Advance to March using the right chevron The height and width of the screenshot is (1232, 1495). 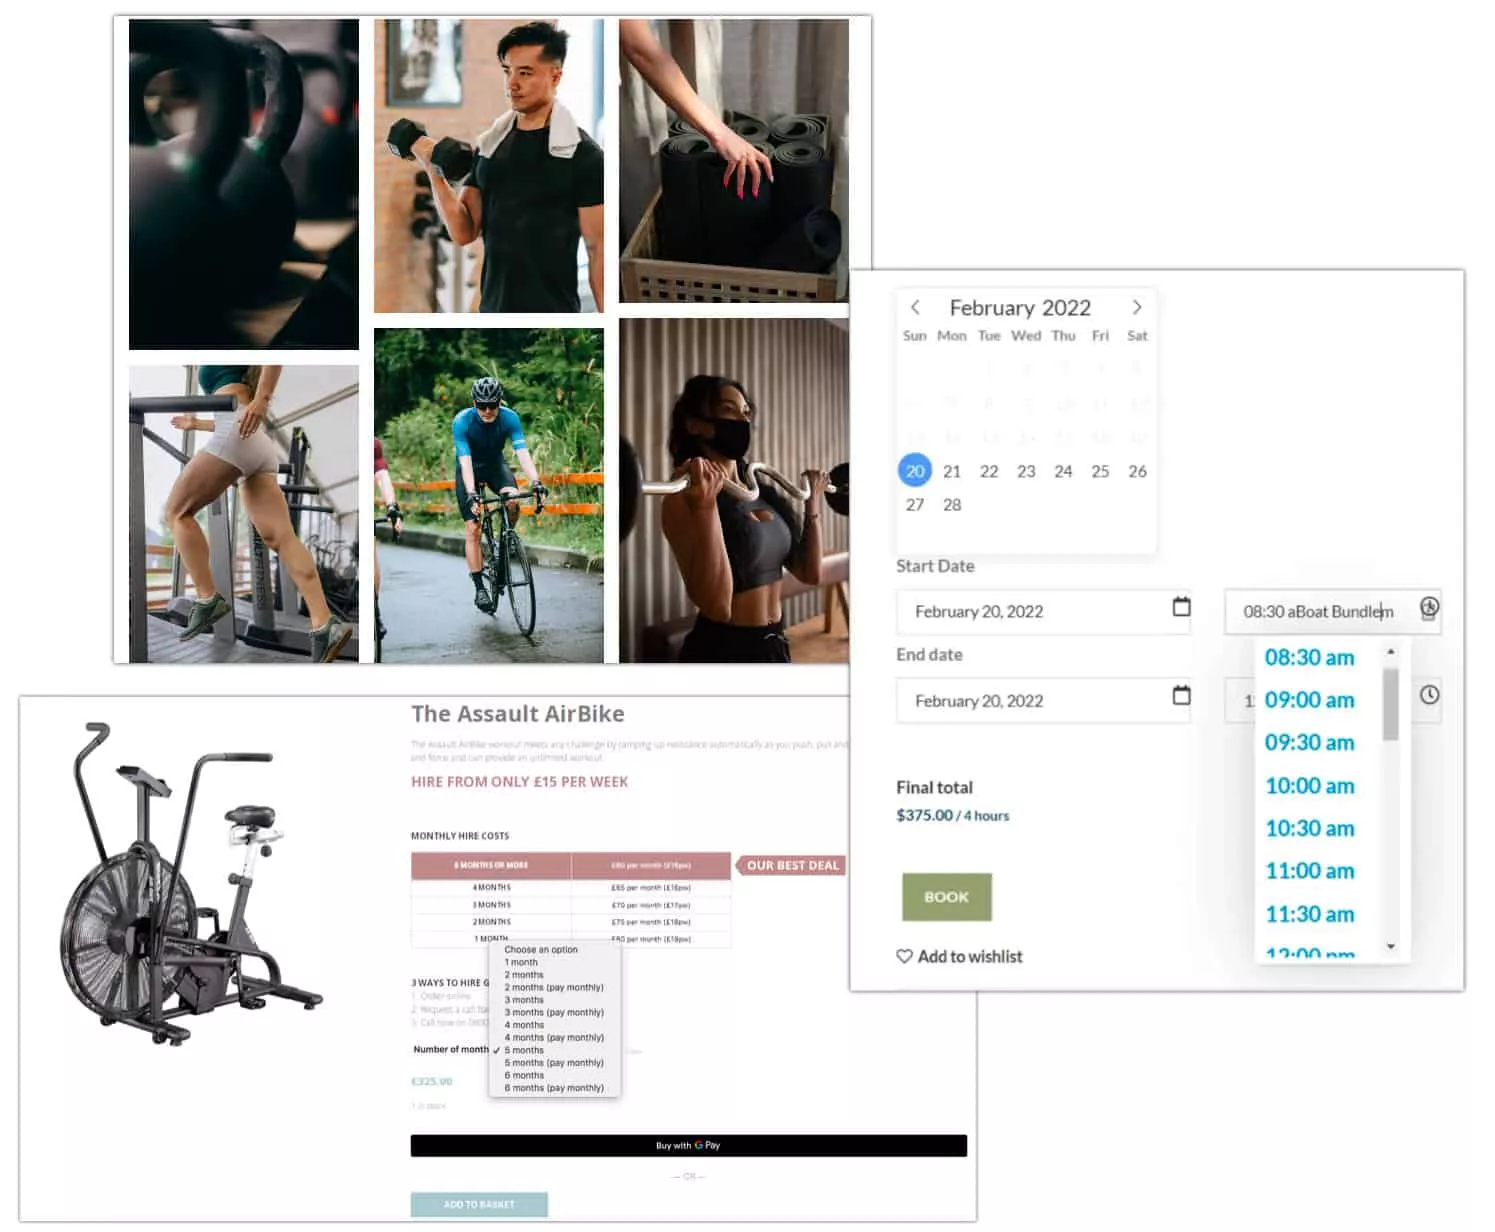1137,307
